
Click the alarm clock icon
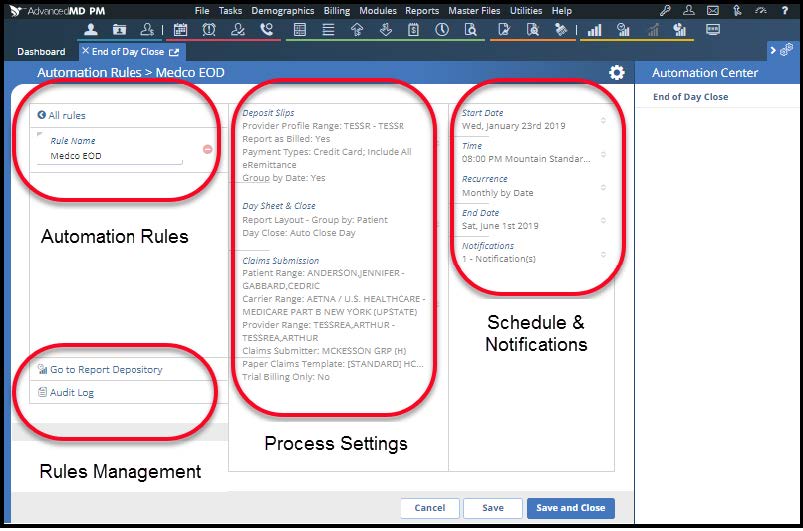(209, 30)
